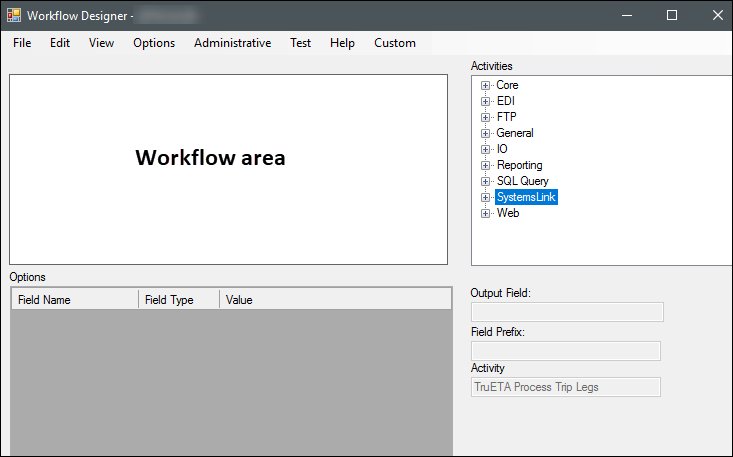Open the Options menu
The width and height of the screenshot is (733, 457).
pyautogui.click(x=154, y=43)
